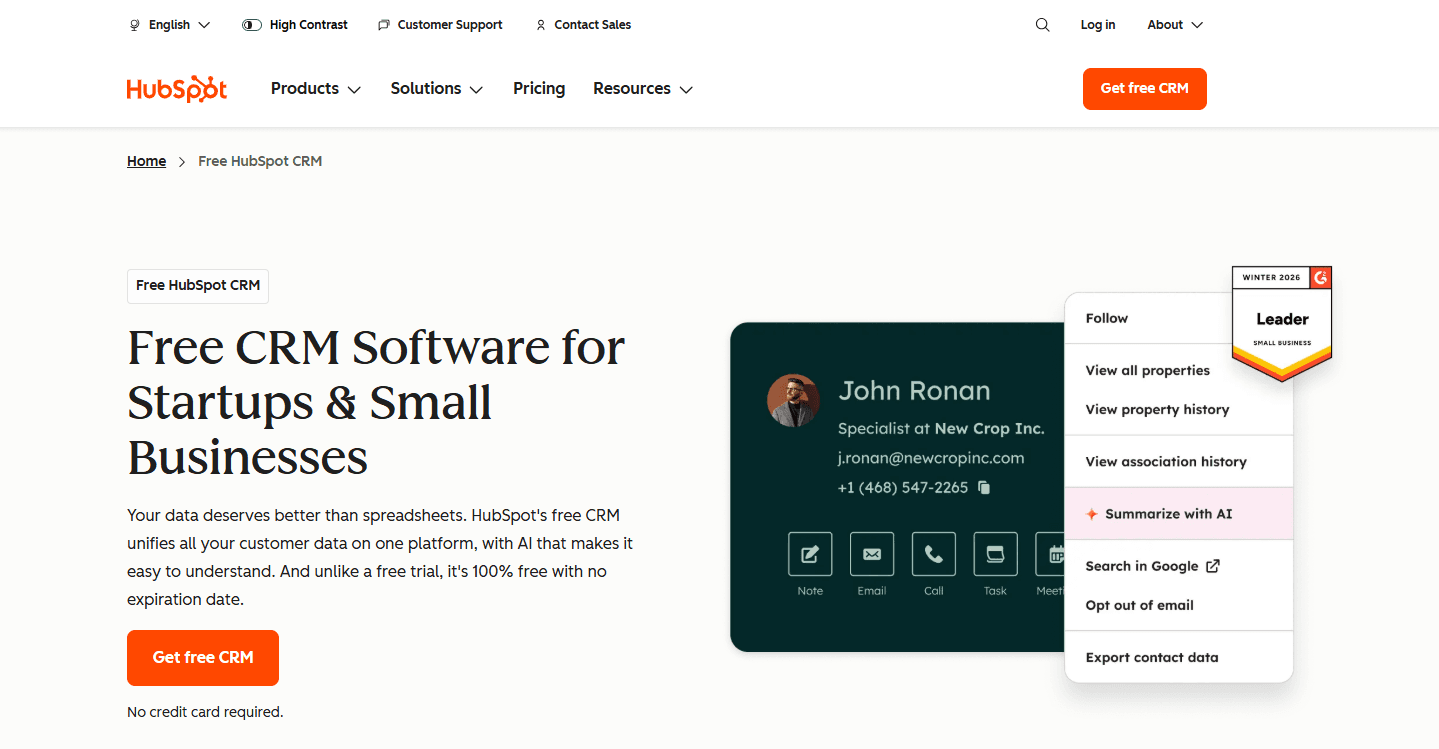
Task: Copy phone number via clipboard icon
Action: (984, 488)
